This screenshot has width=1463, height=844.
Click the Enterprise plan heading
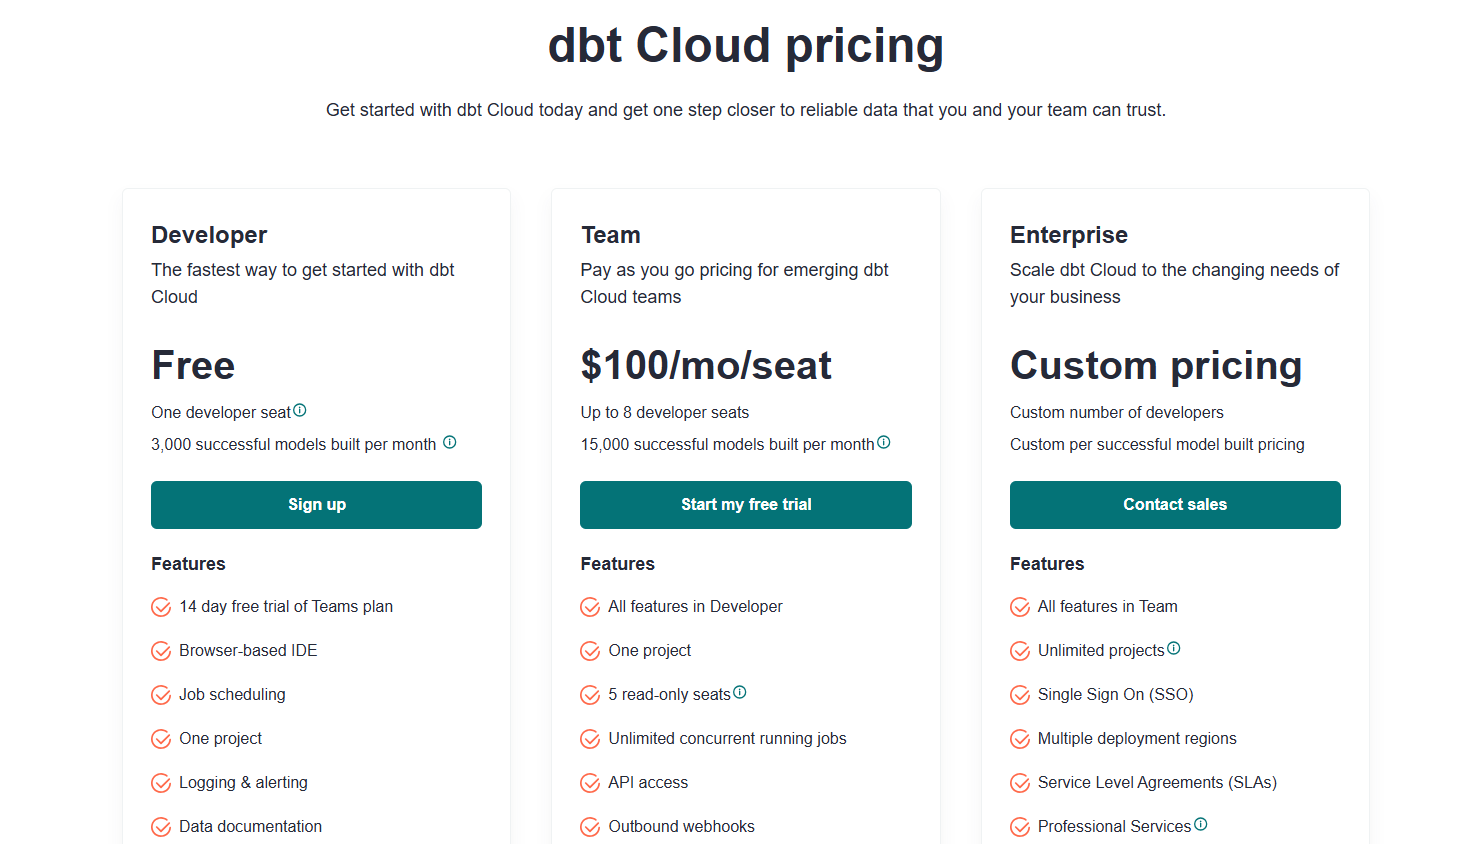[1068, 234]
